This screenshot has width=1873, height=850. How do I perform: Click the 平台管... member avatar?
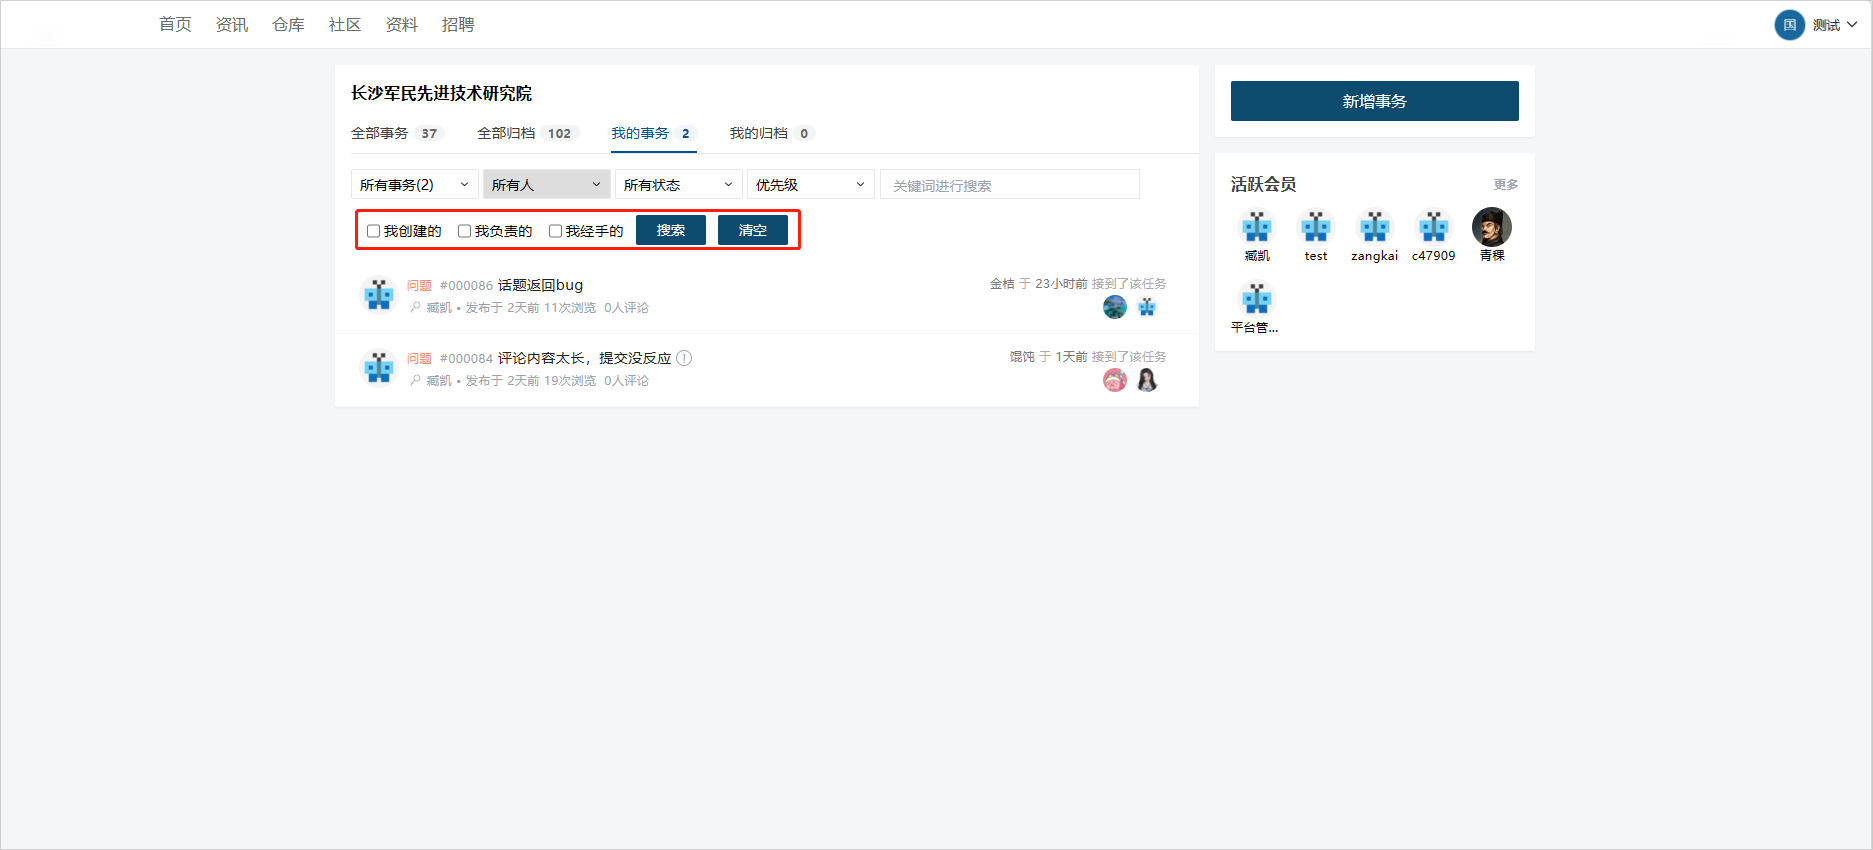pos(1256,298)
